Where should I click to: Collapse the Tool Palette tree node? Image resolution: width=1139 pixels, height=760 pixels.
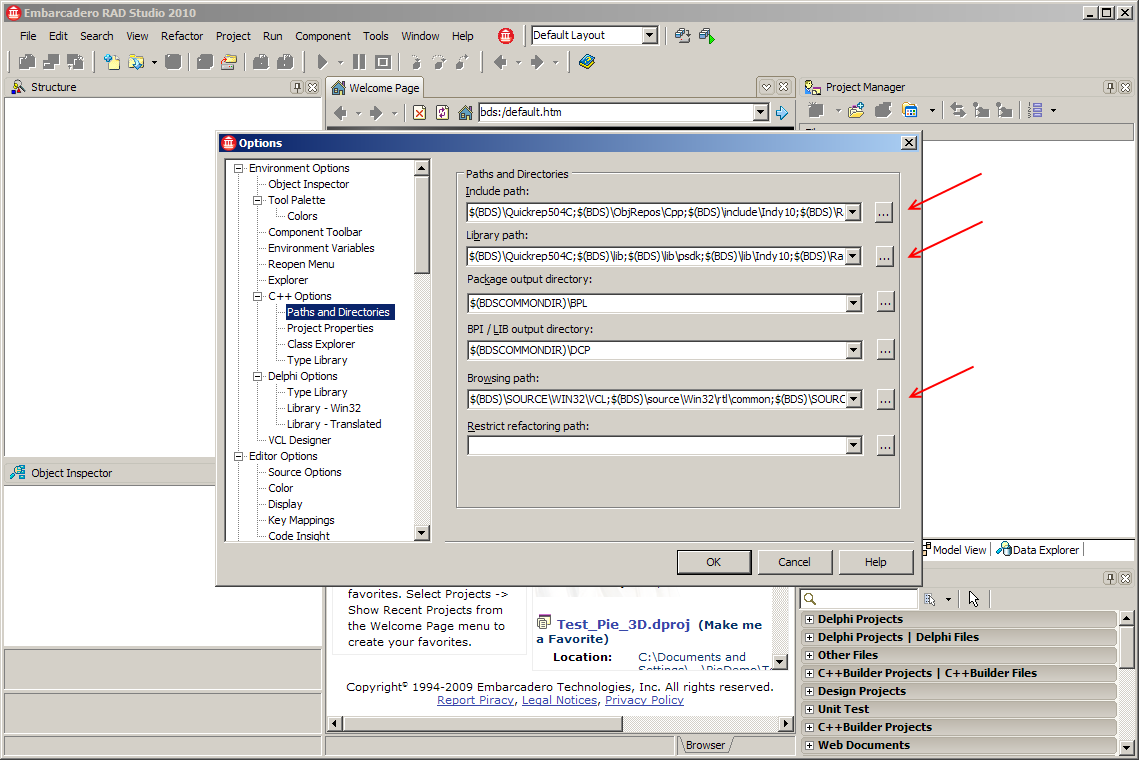257,200
